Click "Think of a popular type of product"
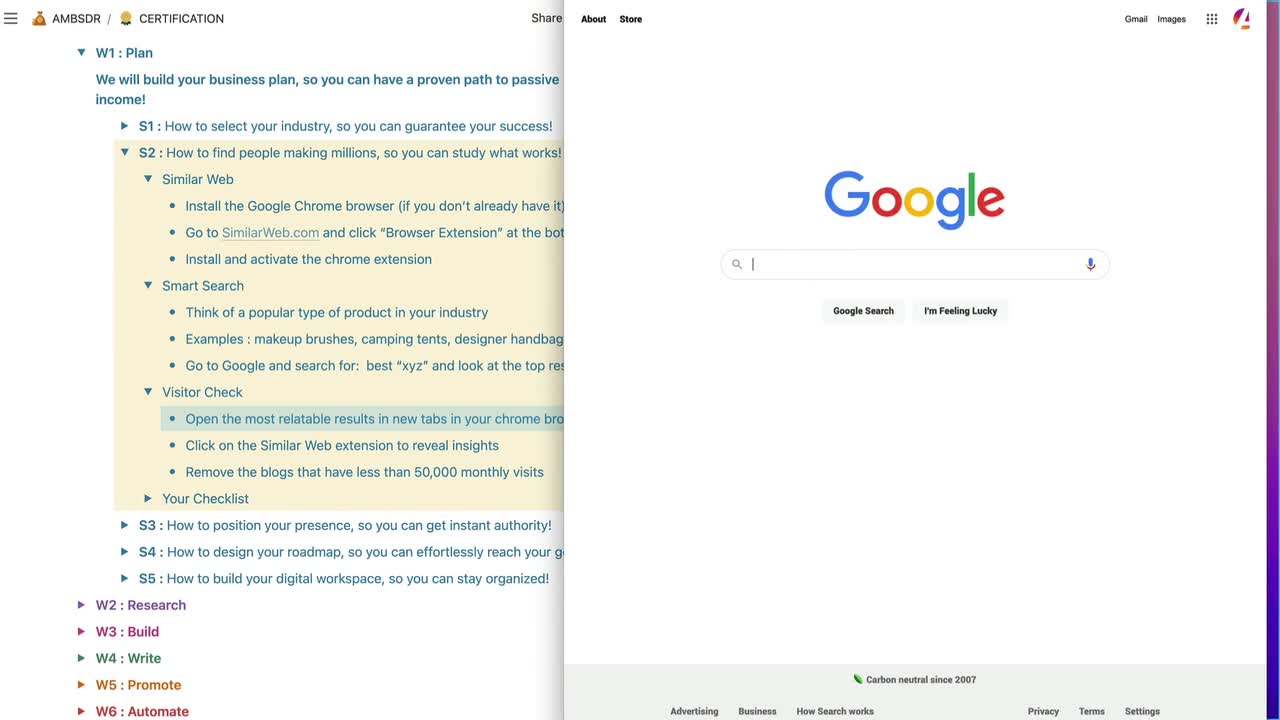The width and height of the screenshot is (1280, 720). 337,312
